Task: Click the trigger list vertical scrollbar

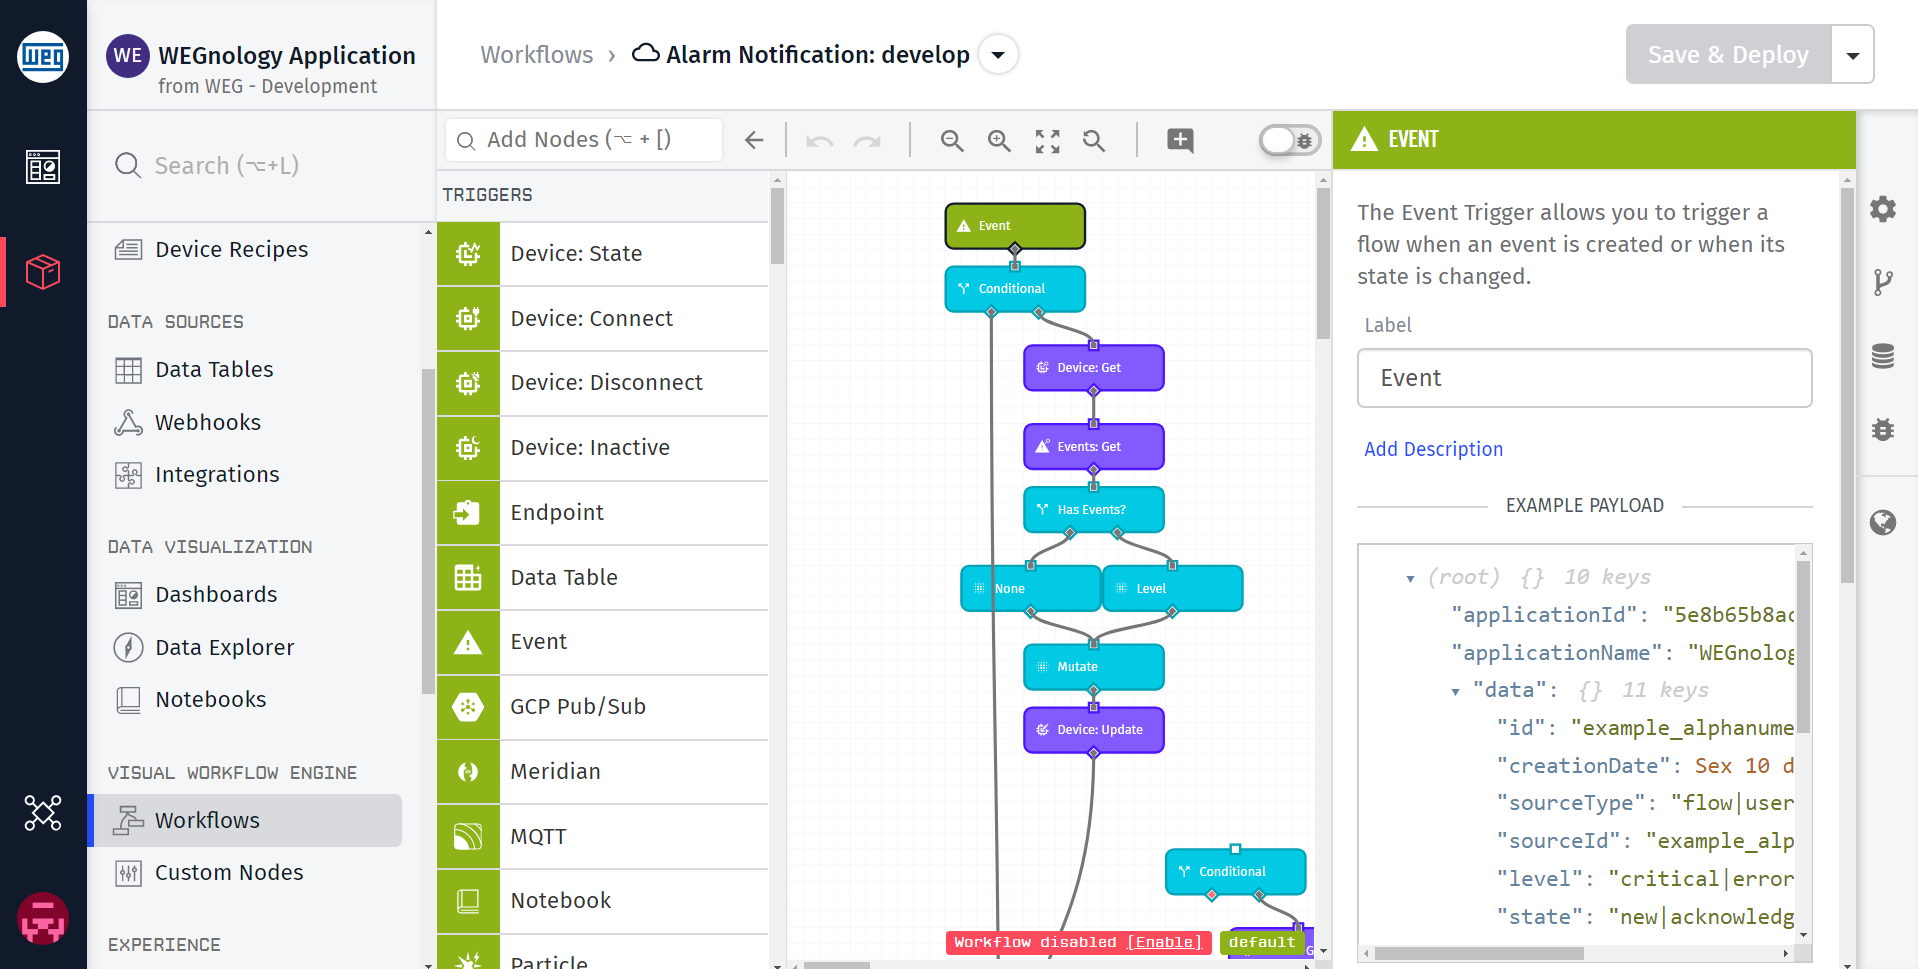Action: (x=777, y=226)
